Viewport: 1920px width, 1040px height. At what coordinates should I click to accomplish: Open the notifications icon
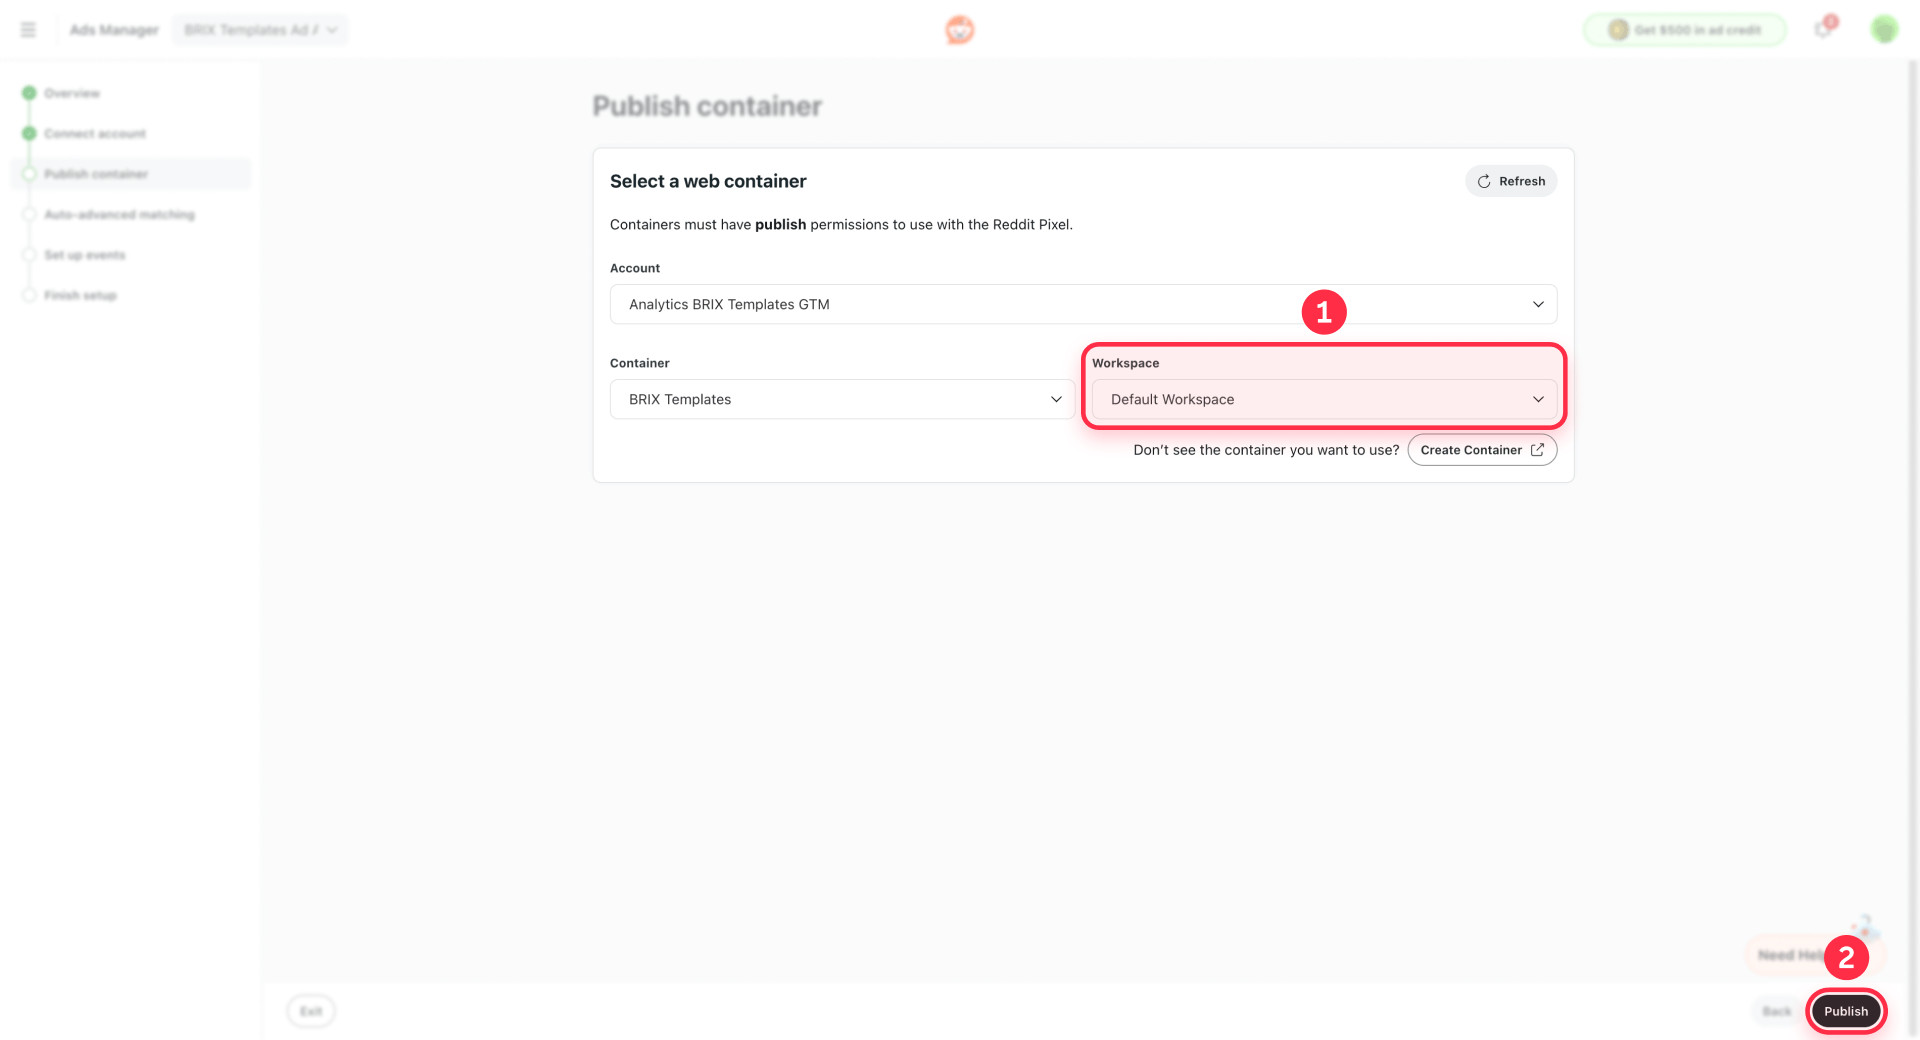click(x=1823, y=29)
